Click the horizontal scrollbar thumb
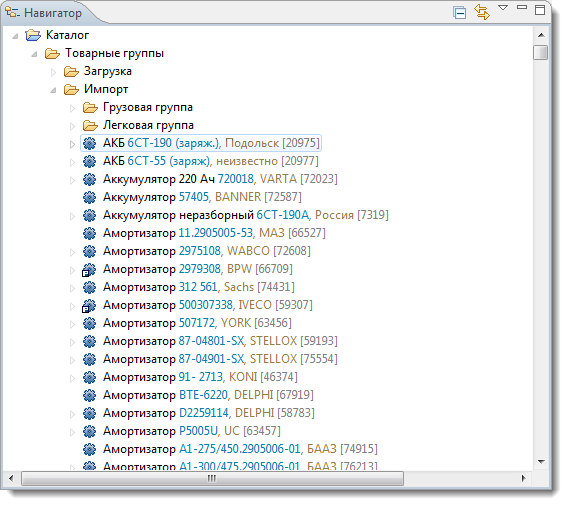567x505 pixels. click(212, 479)
